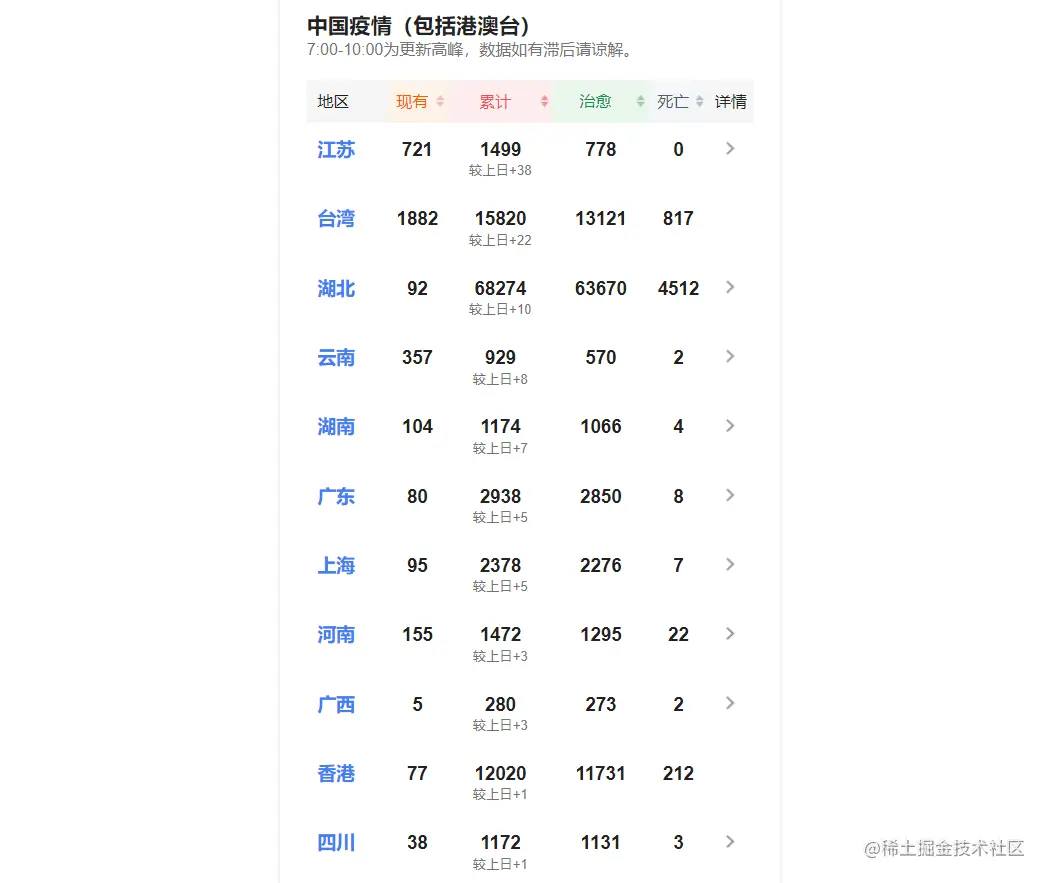
Task: Click the 现有 column header
Action: click(411, 102)
